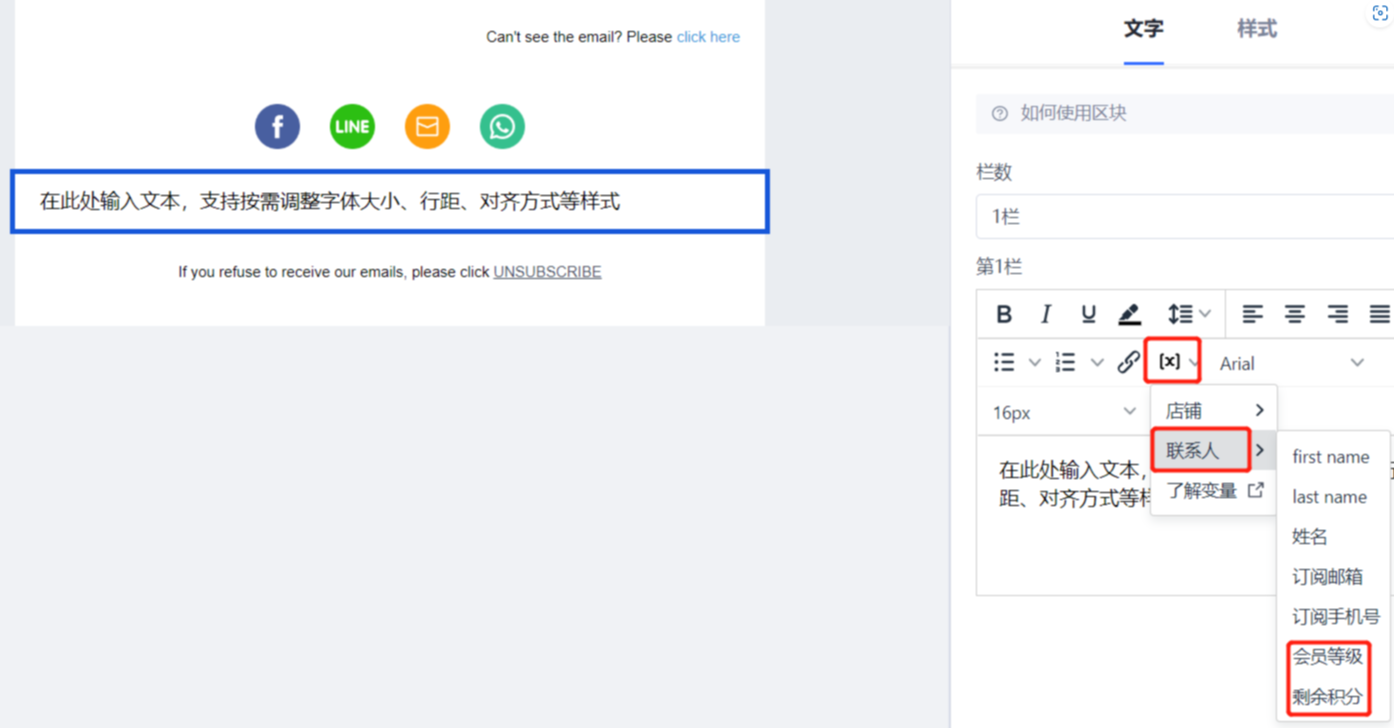Image resolution: width=1394 pixels, height=728 pixels.
Task: Click the orange email icon
Action: pos(427,127)
